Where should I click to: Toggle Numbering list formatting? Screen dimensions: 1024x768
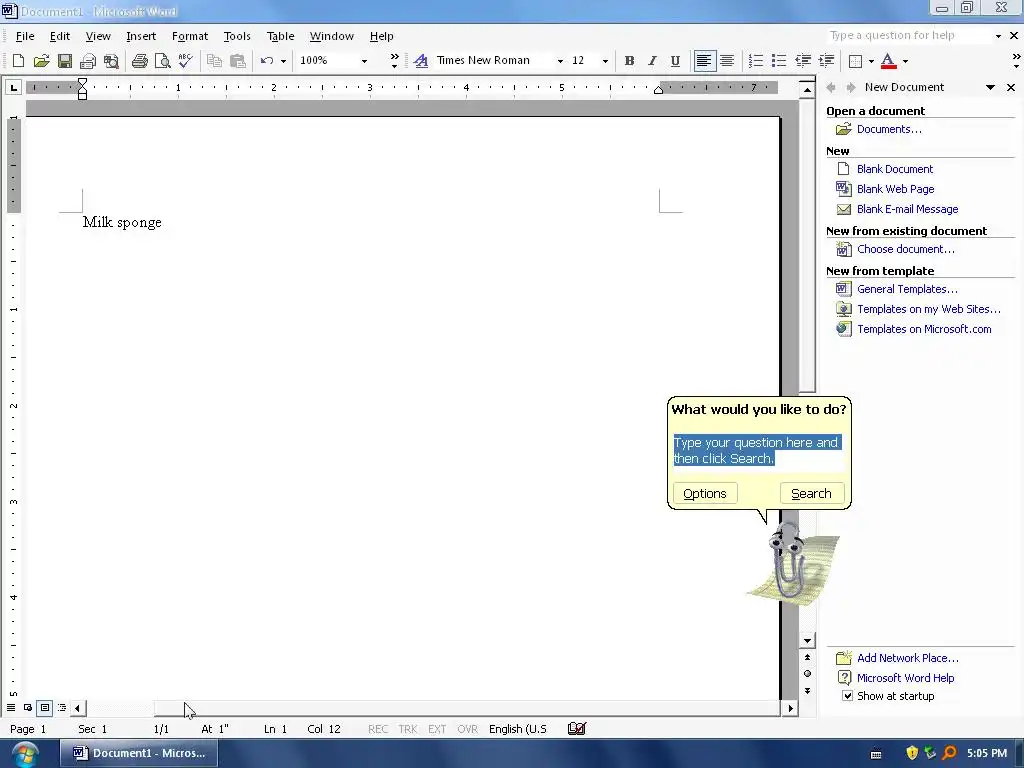pyautogui.click(x=756, y=61)
